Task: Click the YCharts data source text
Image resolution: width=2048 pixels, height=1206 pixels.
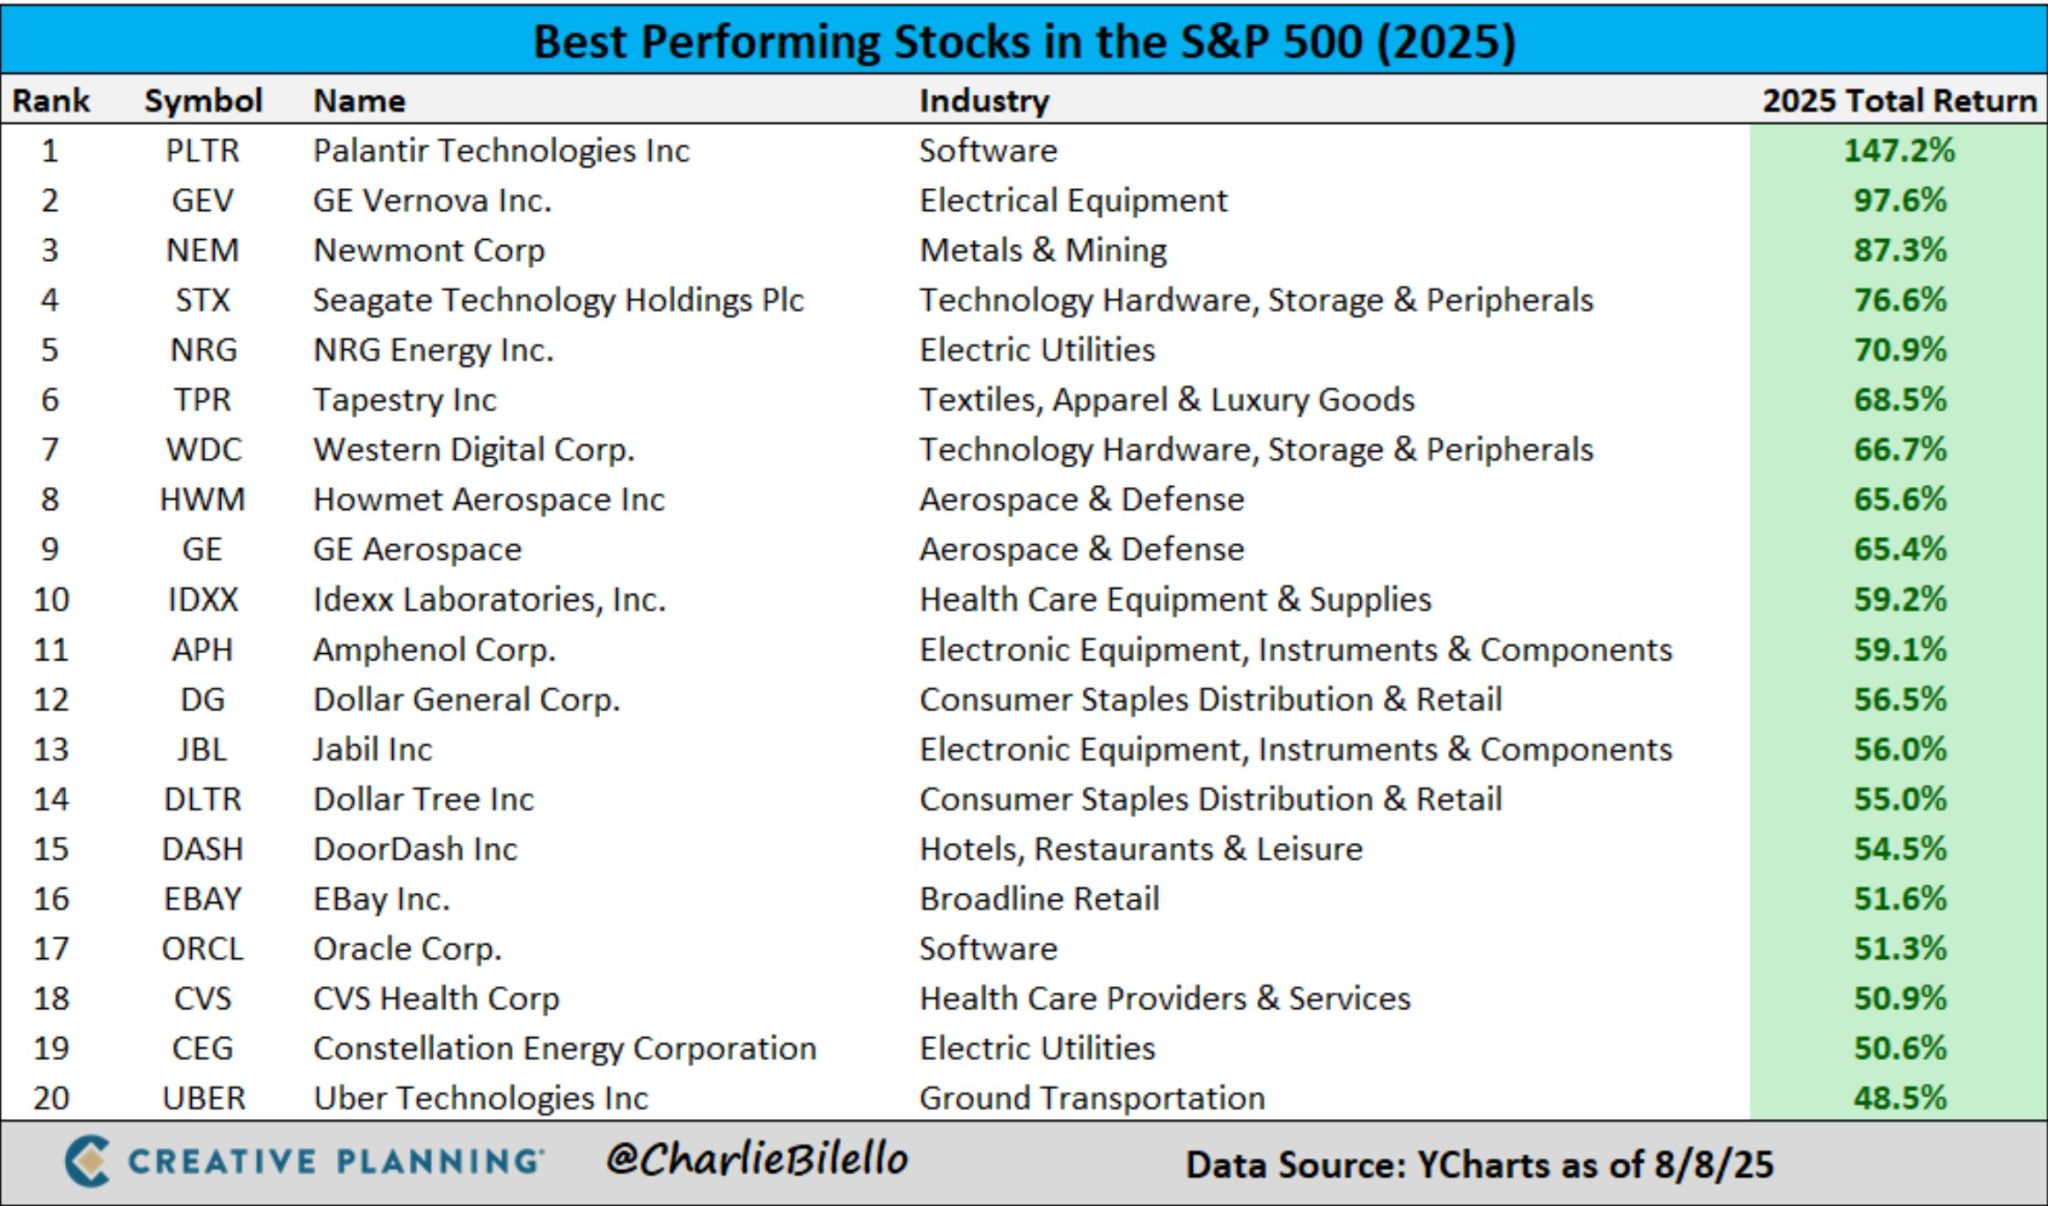Action: coord(1479,1164)
